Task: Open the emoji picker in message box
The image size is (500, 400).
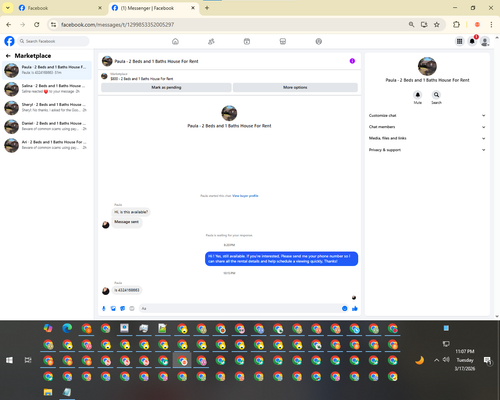Action: click(345, 309)
